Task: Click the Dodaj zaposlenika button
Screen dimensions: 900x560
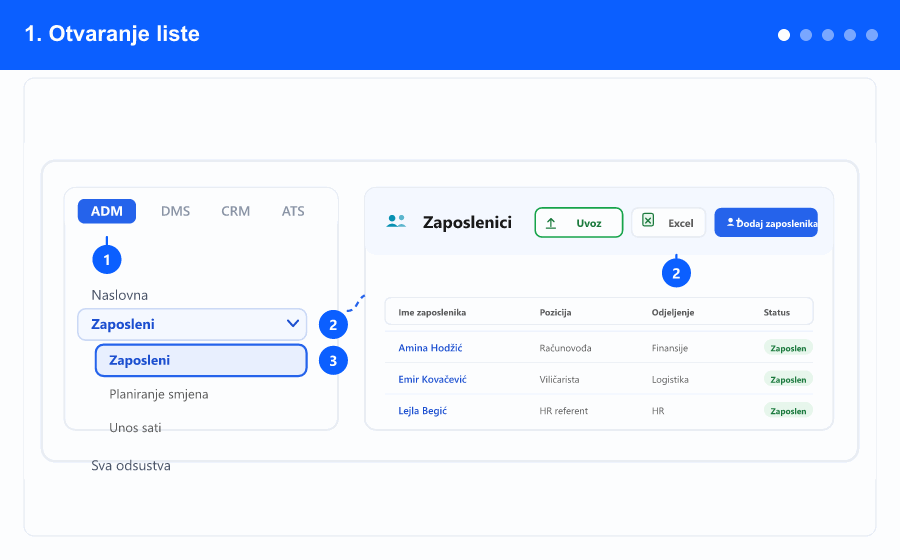Action: click(766, 223)
